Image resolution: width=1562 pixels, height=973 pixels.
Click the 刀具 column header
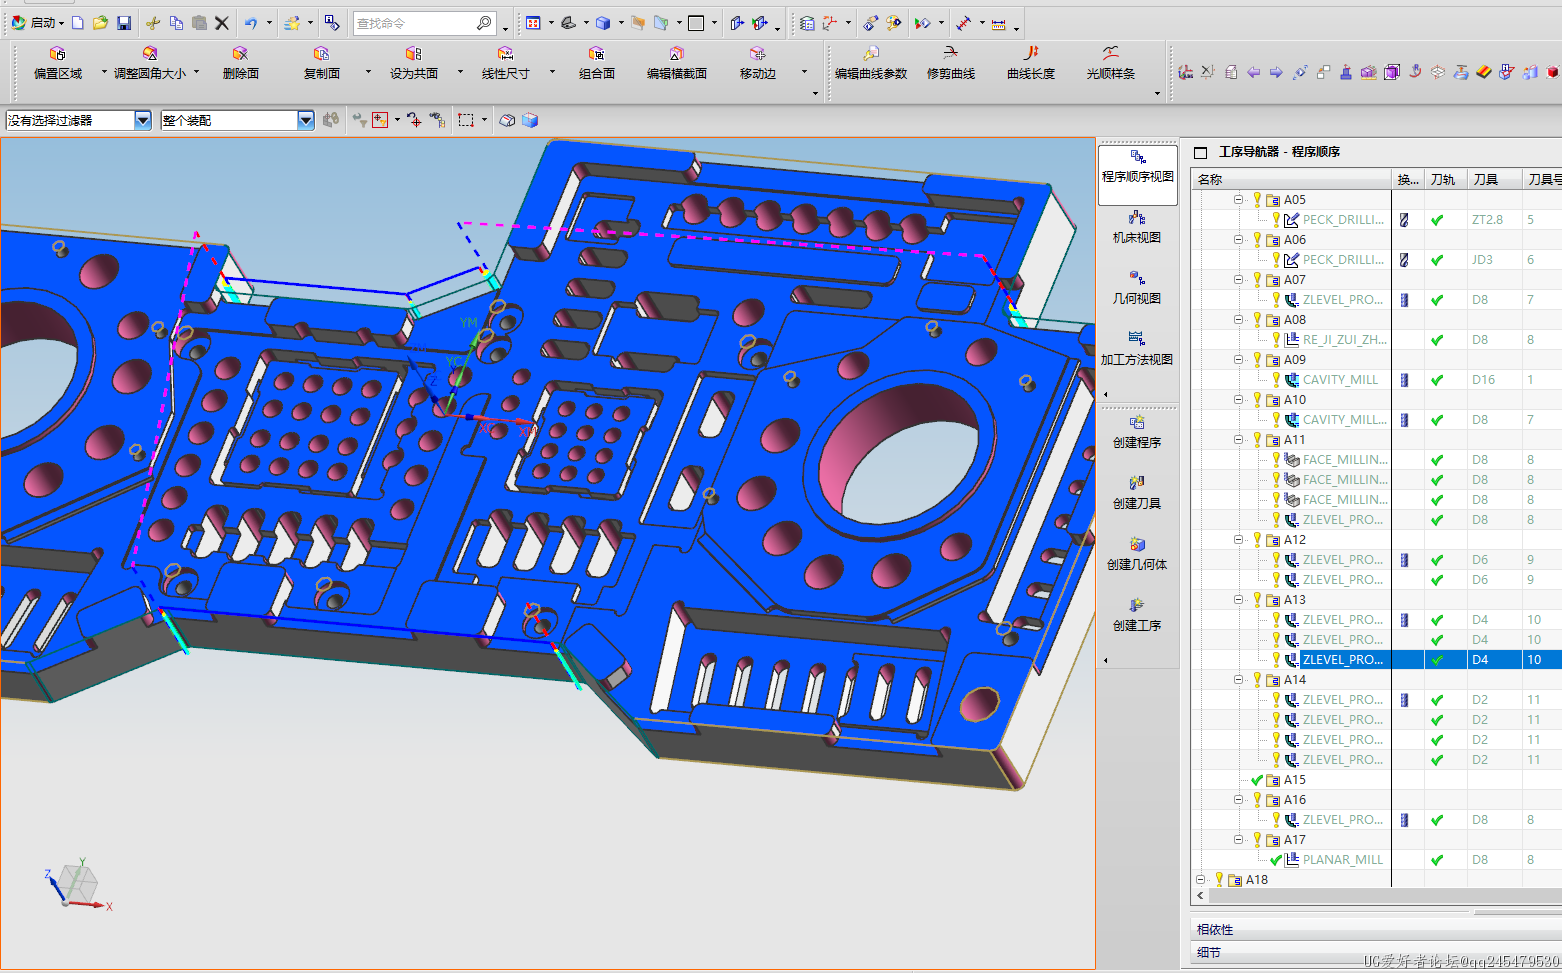pos(1494,179)
